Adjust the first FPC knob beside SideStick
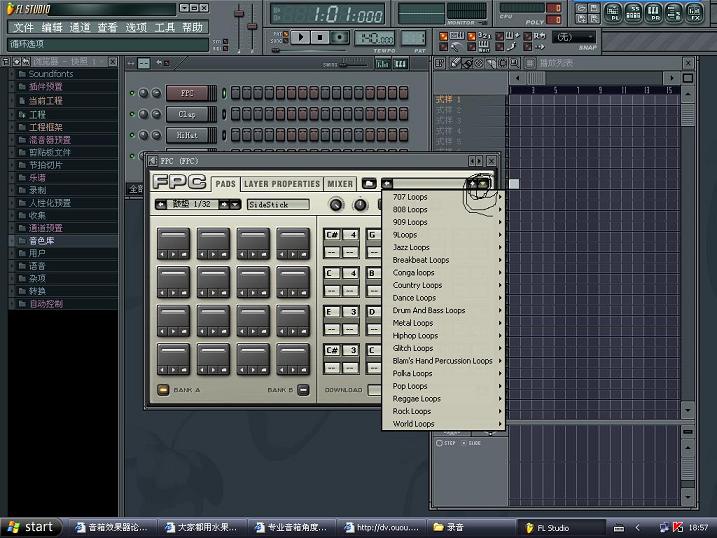Viewport: 717px width, 538px height. coord(335,205)
